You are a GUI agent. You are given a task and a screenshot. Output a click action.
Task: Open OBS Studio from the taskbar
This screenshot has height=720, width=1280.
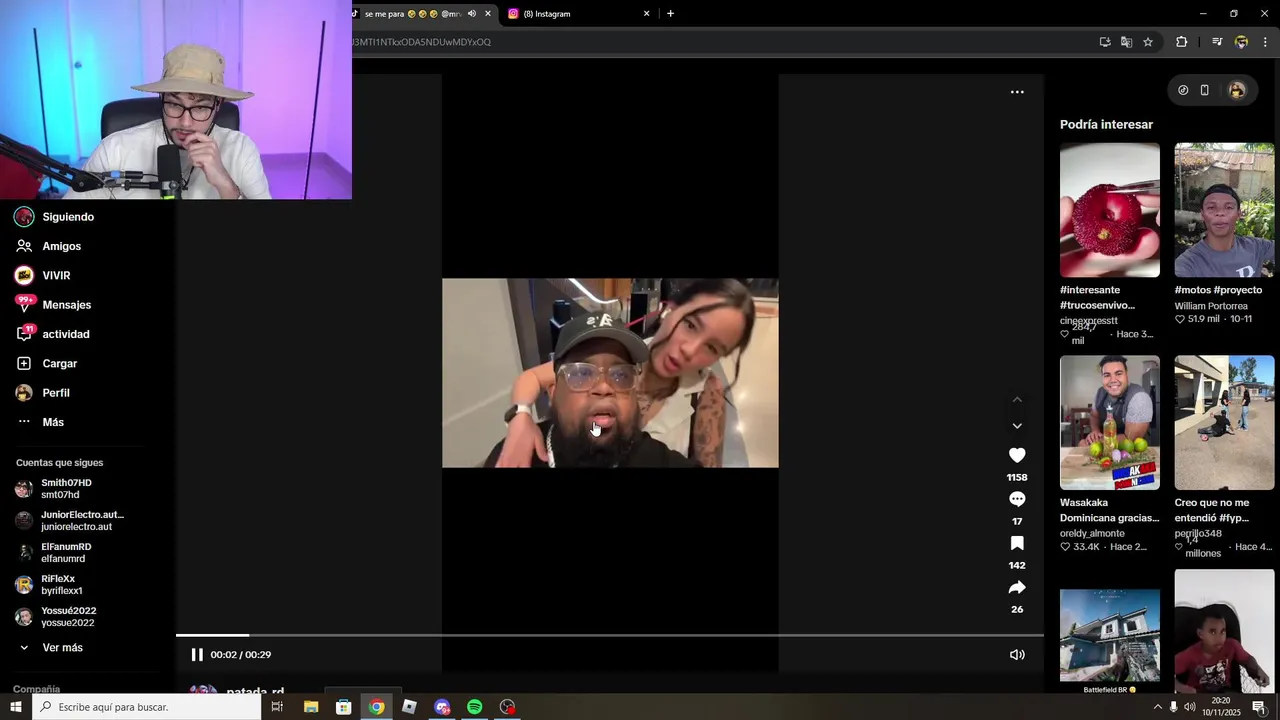click(507, 707)
